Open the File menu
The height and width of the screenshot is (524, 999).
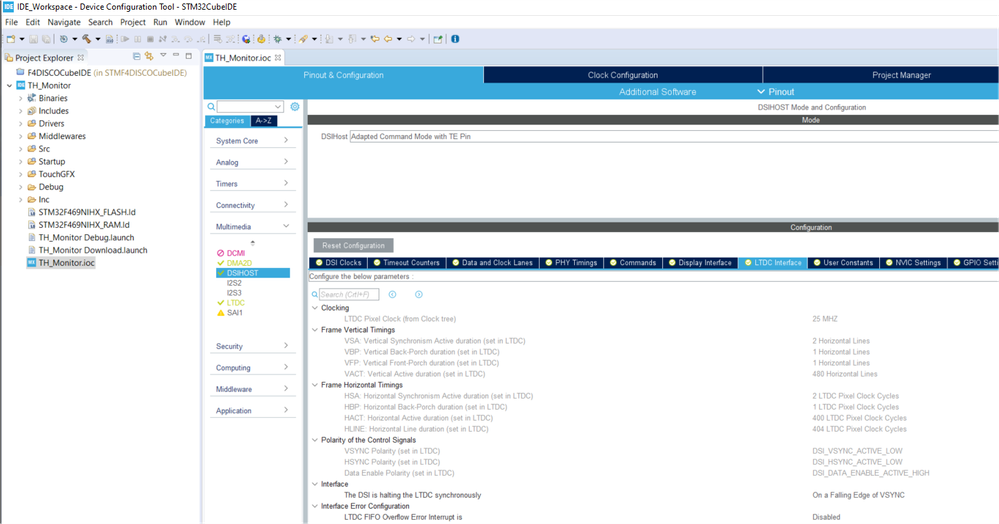11,22
